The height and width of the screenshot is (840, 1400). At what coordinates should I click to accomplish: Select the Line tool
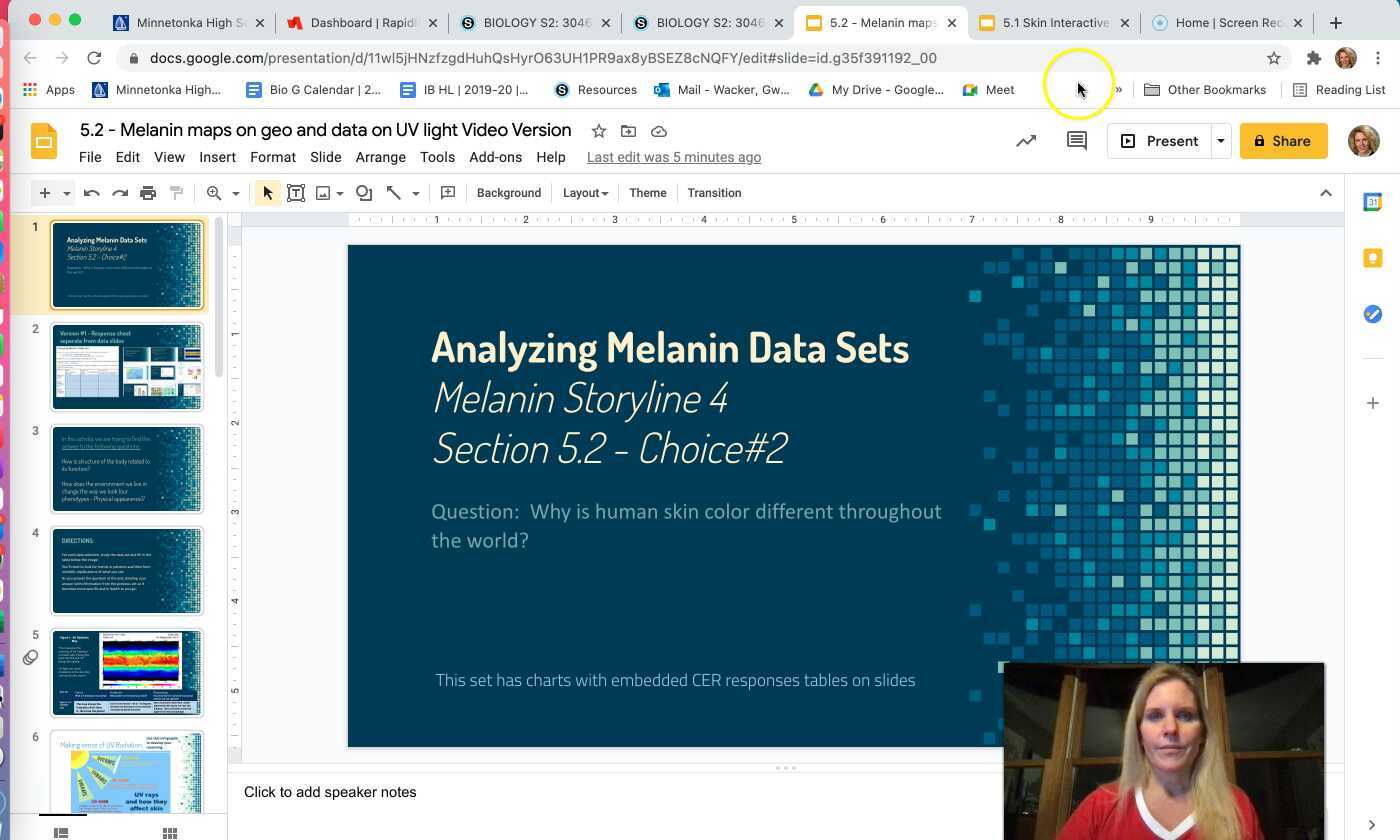(x=394, y=192)
